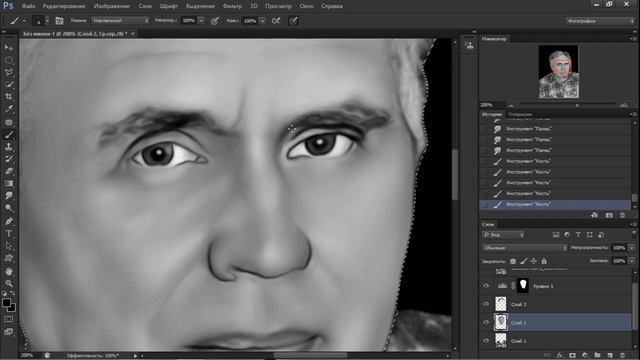Create new adjustment layer icon
The height and width of the screenshot is (360, 640).
click(x=585, y=355)
